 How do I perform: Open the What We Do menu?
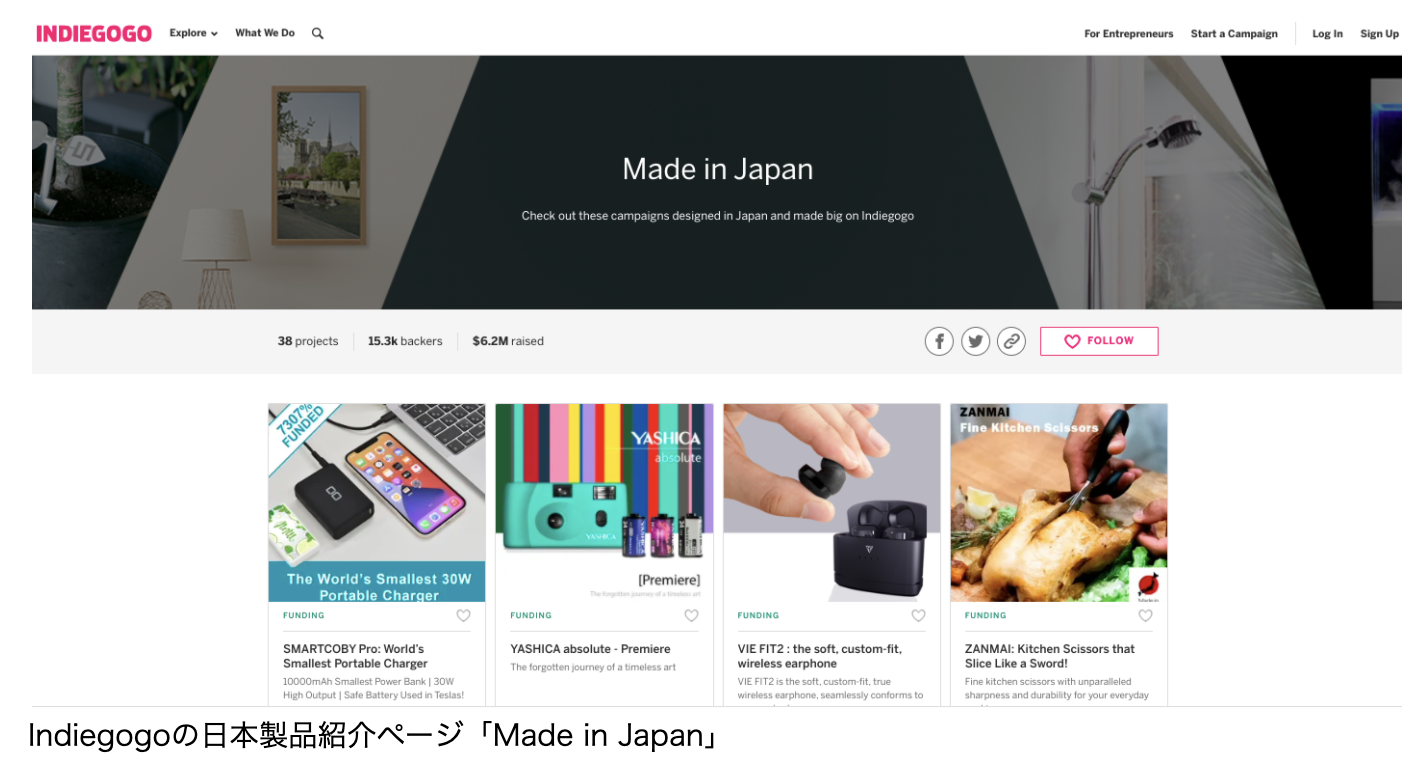265,33
